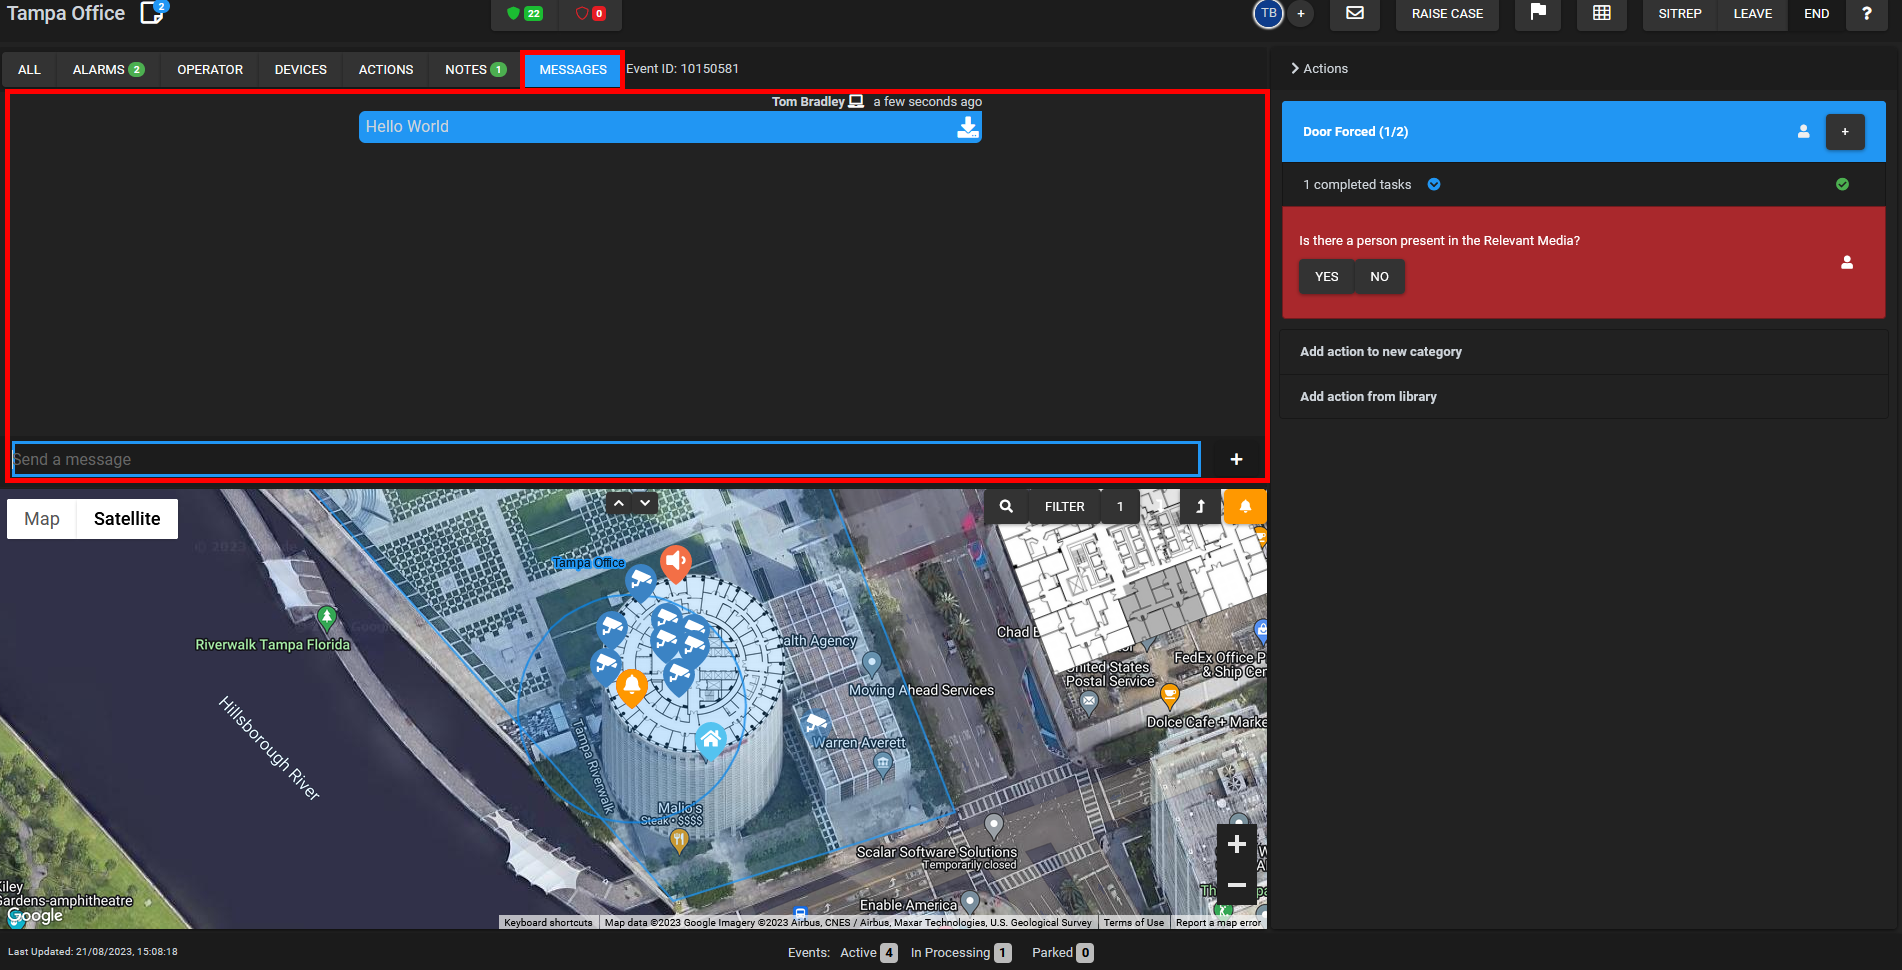Click the orange bell button on the map toolbar
Screen dimensions: 1902x970
pos(1245,507)
